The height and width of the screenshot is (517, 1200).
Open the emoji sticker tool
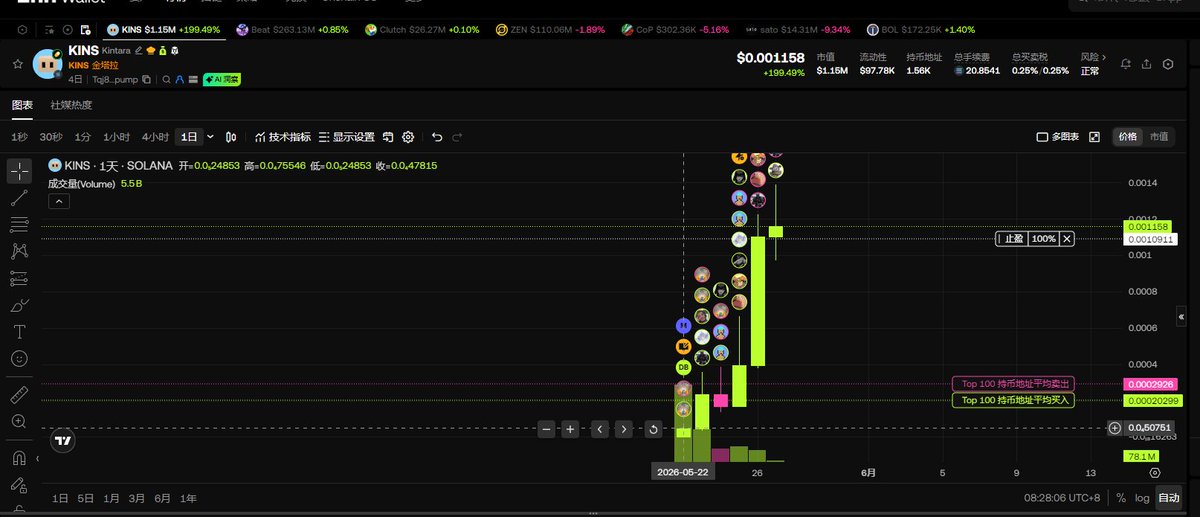pyautogui.click(x=19, y=358)
